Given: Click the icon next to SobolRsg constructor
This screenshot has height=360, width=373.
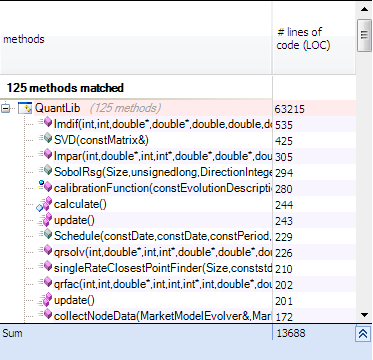Looking at the screenshot, I should click(x=45, y=171).
